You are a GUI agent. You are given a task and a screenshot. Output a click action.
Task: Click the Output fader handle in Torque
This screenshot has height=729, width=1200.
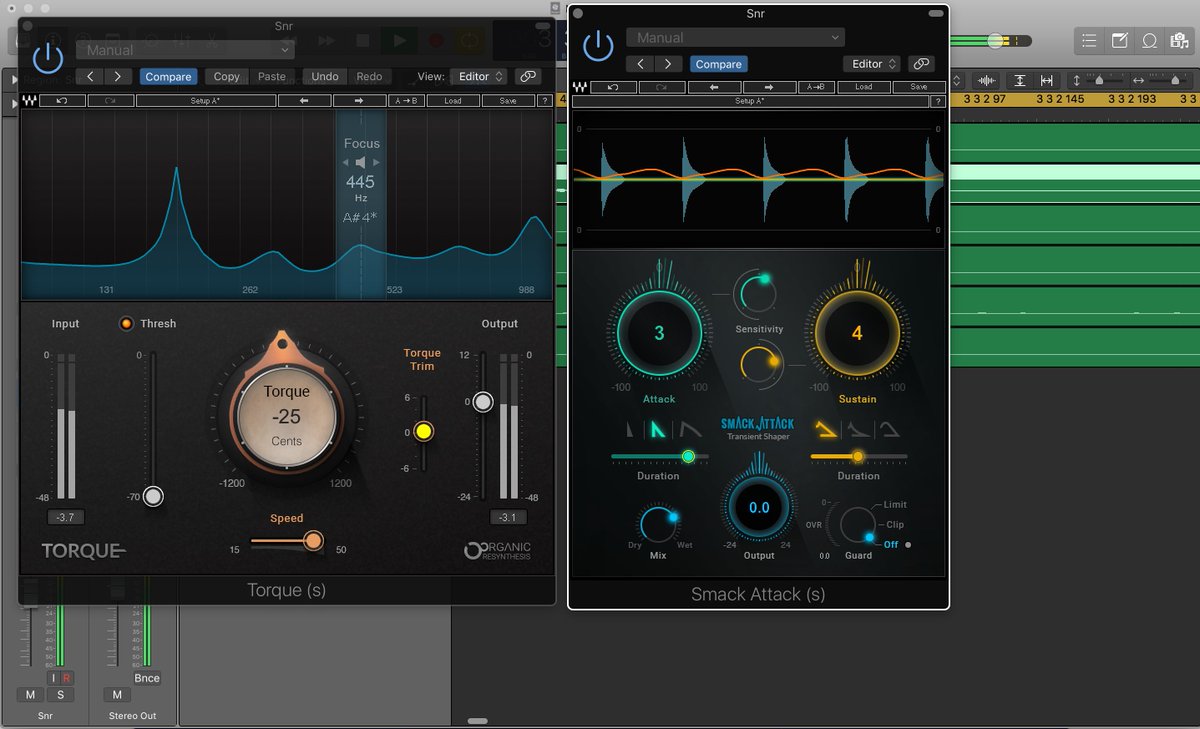click(483, 402)
